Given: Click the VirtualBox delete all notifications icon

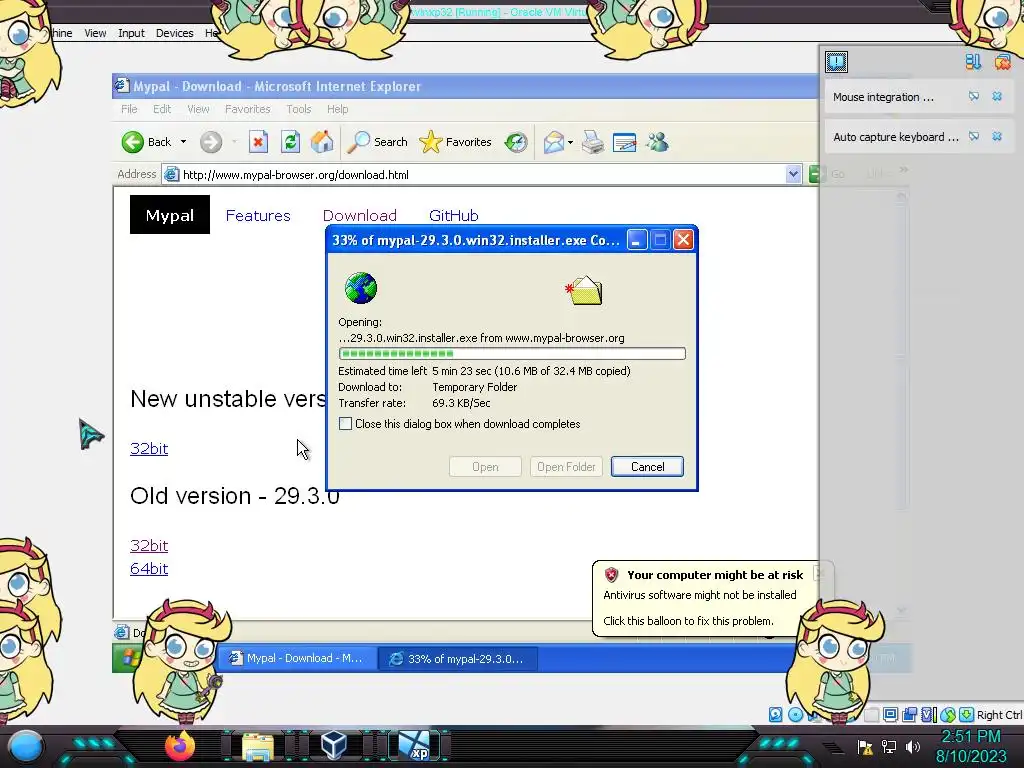Looking at the screenshot, I should coord(1002,62).
